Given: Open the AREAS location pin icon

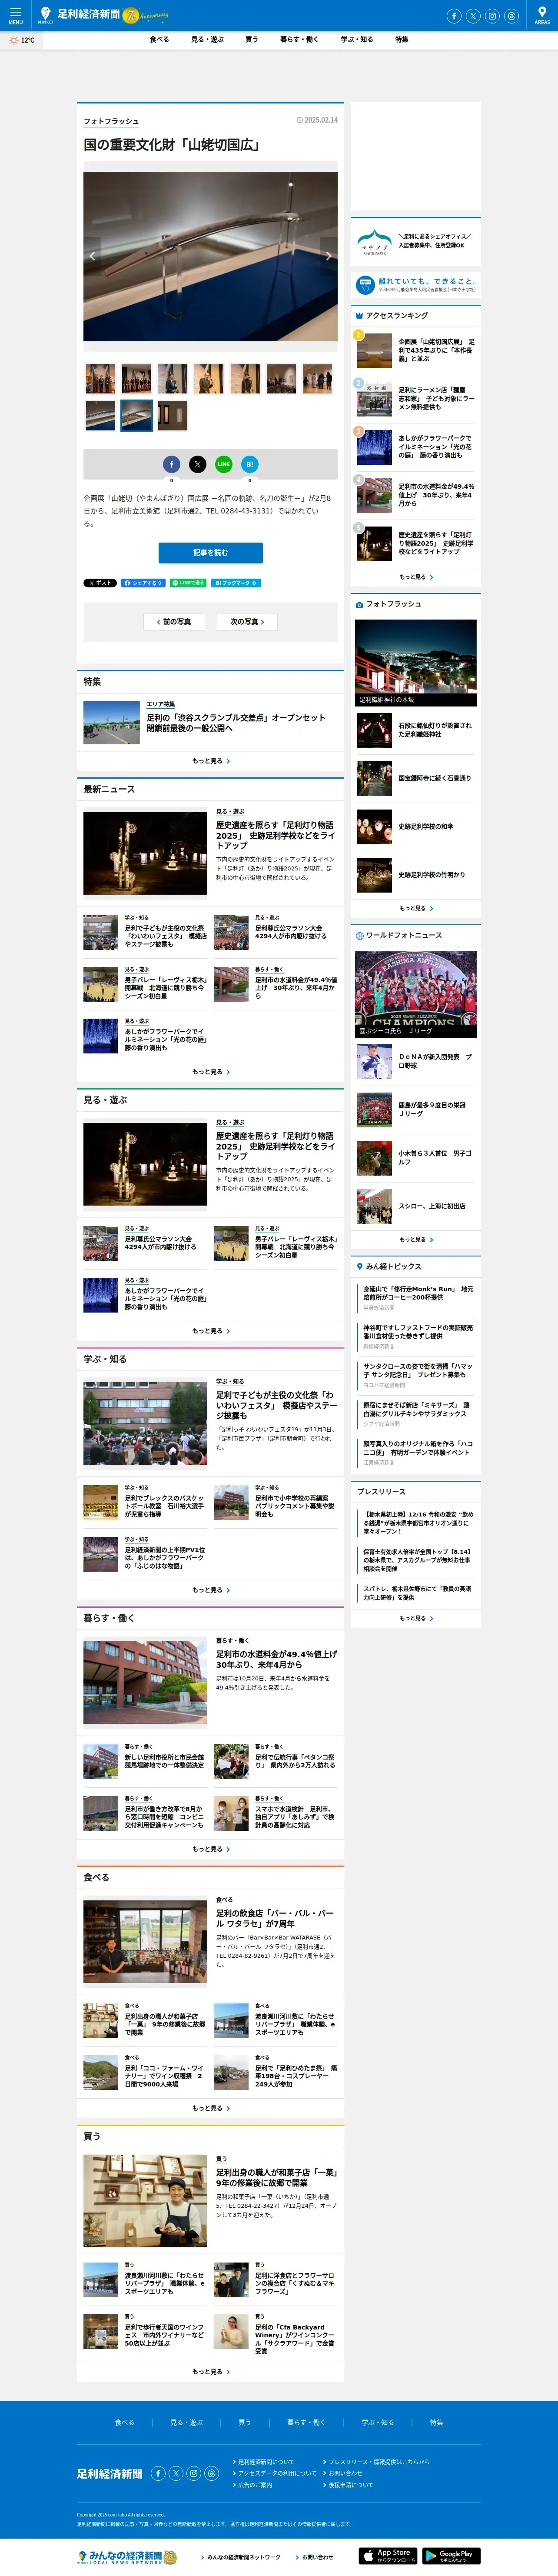Looking at the screenshot, I should click(x=542, y=15).
